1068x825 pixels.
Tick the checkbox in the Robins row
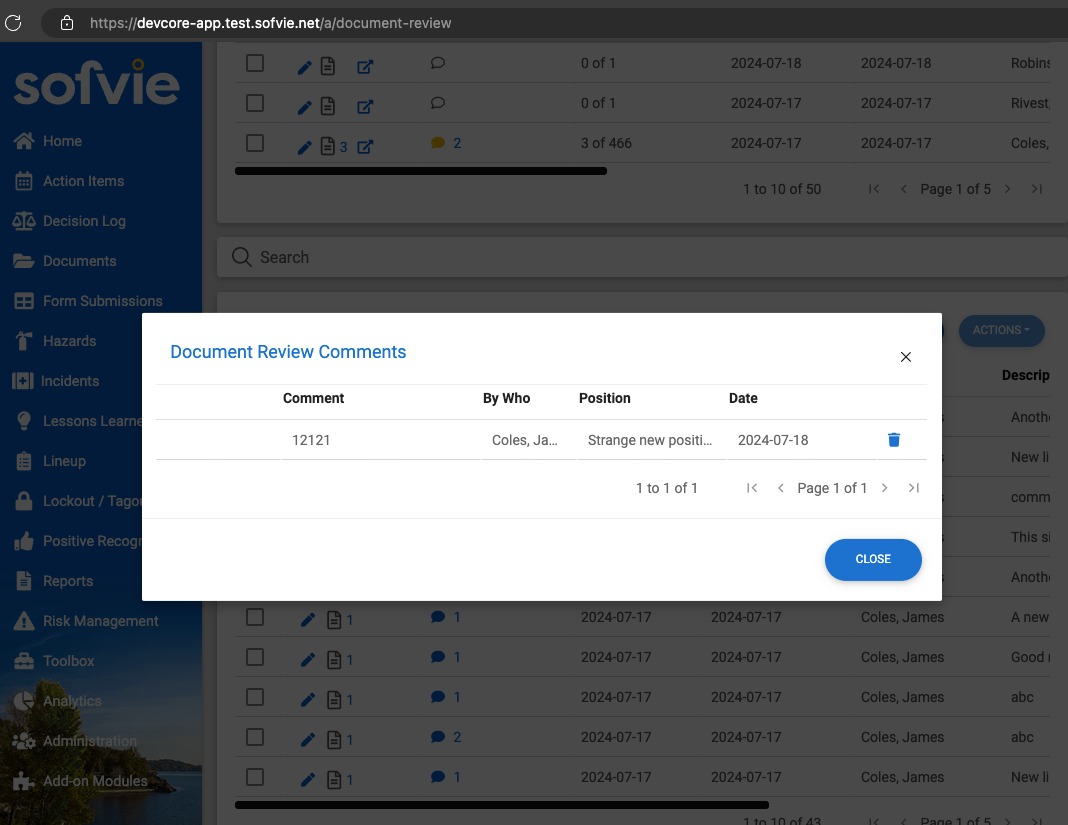pyautogui.click(x=255, y=63)
